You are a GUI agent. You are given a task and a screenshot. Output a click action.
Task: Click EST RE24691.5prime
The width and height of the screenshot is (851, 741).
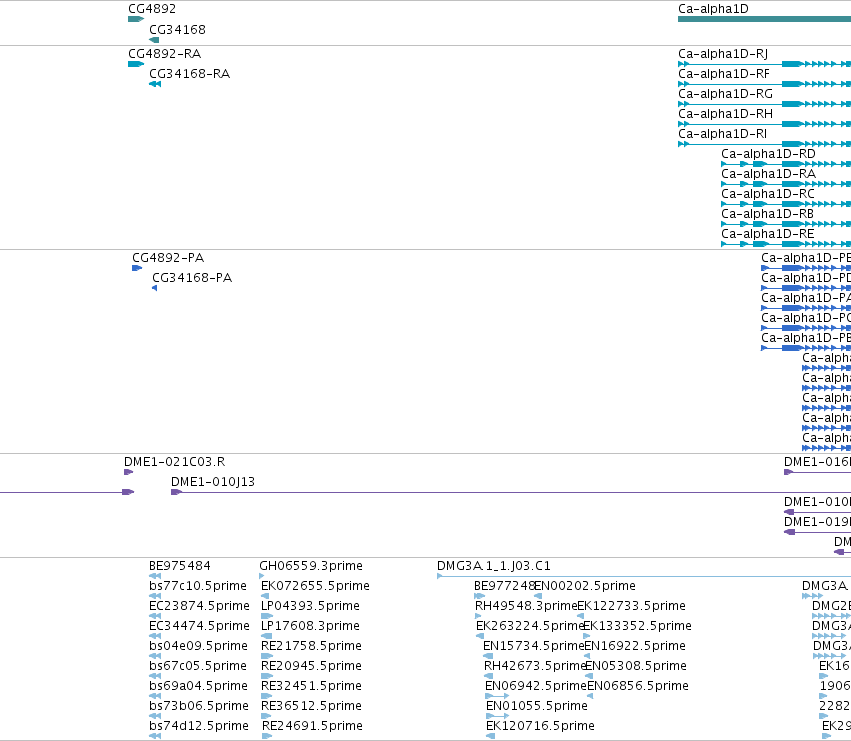tap(312, 727)
